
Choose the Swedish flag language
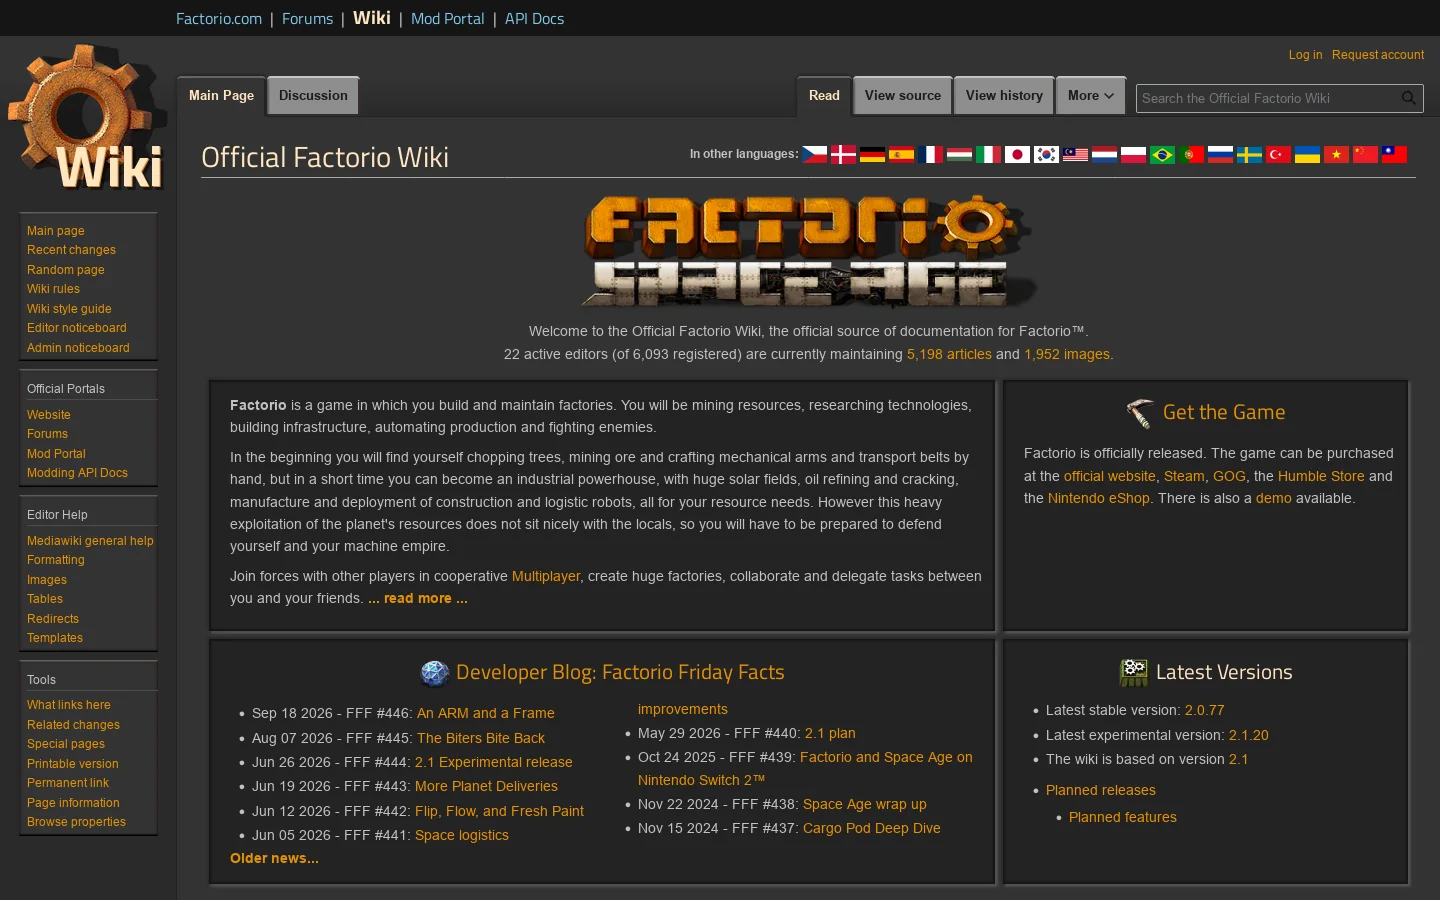pyautogui.click(x=1250, y=154)
